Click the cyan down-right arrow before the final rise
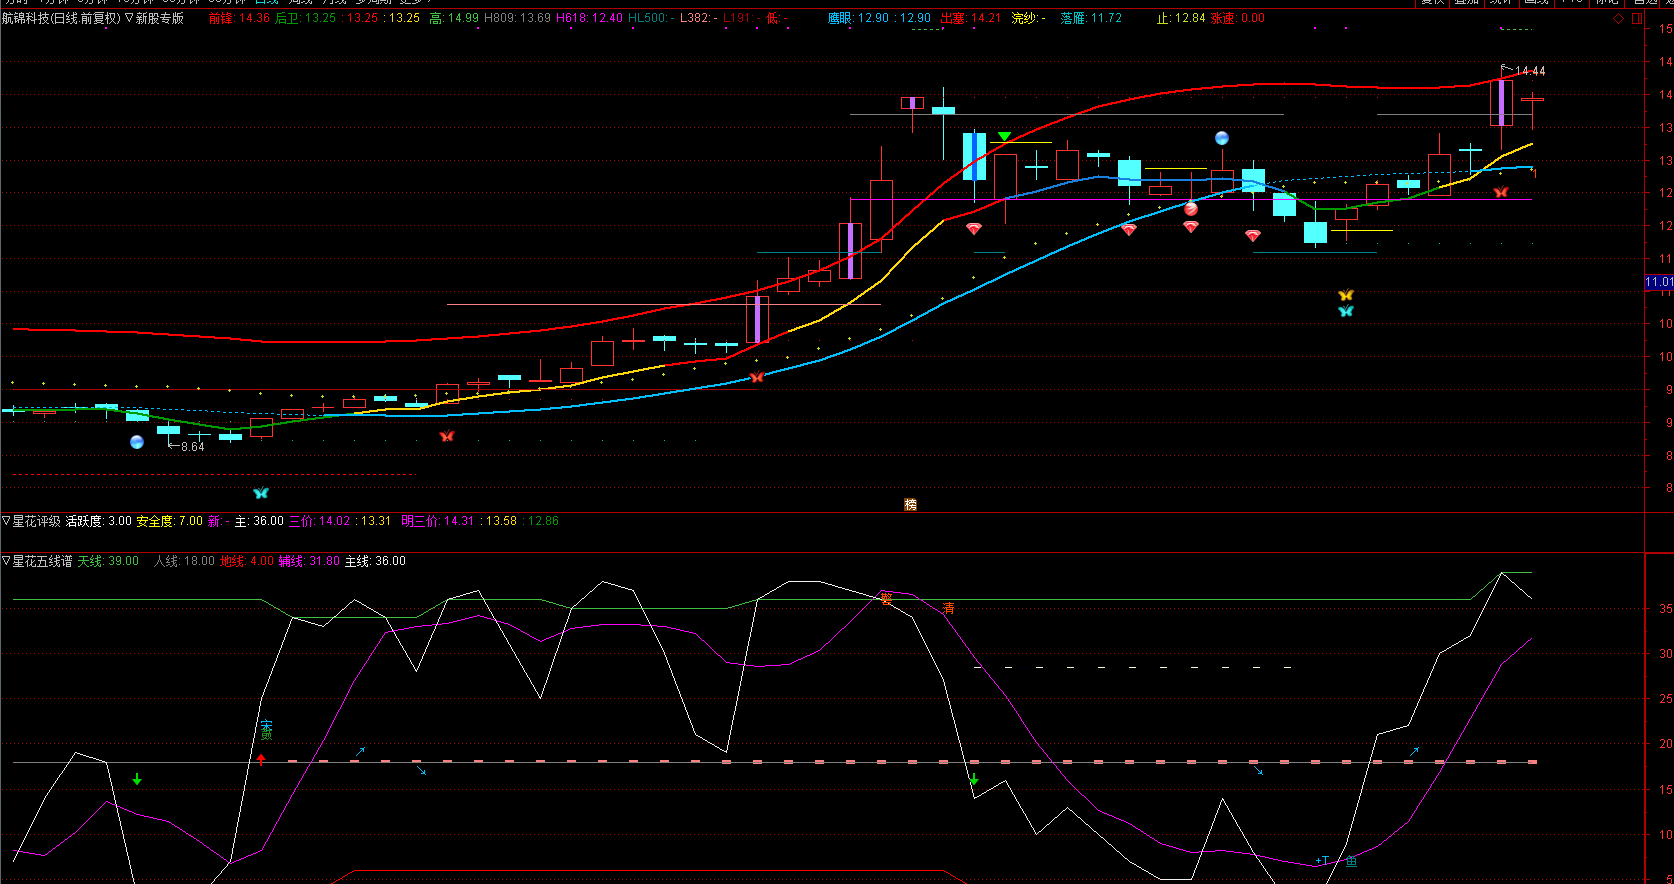 [1259, 770]
